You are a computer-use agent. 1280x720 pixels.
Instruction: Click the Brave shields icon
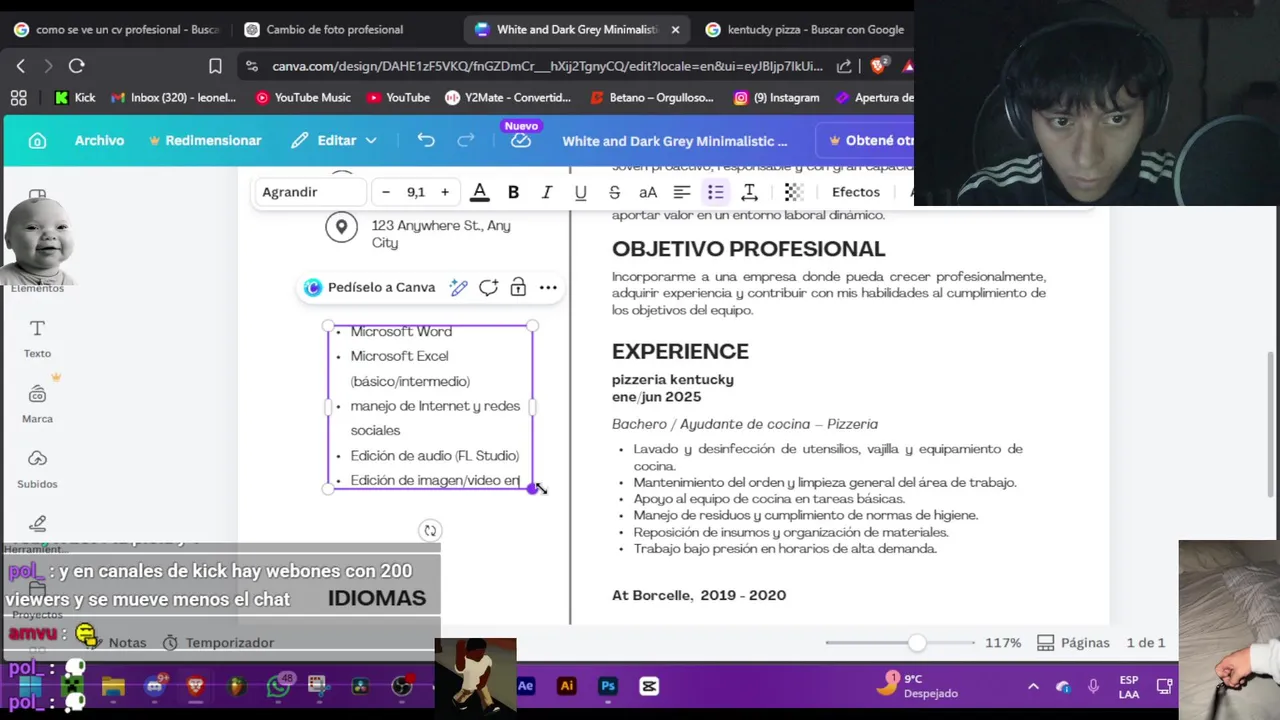878,66
